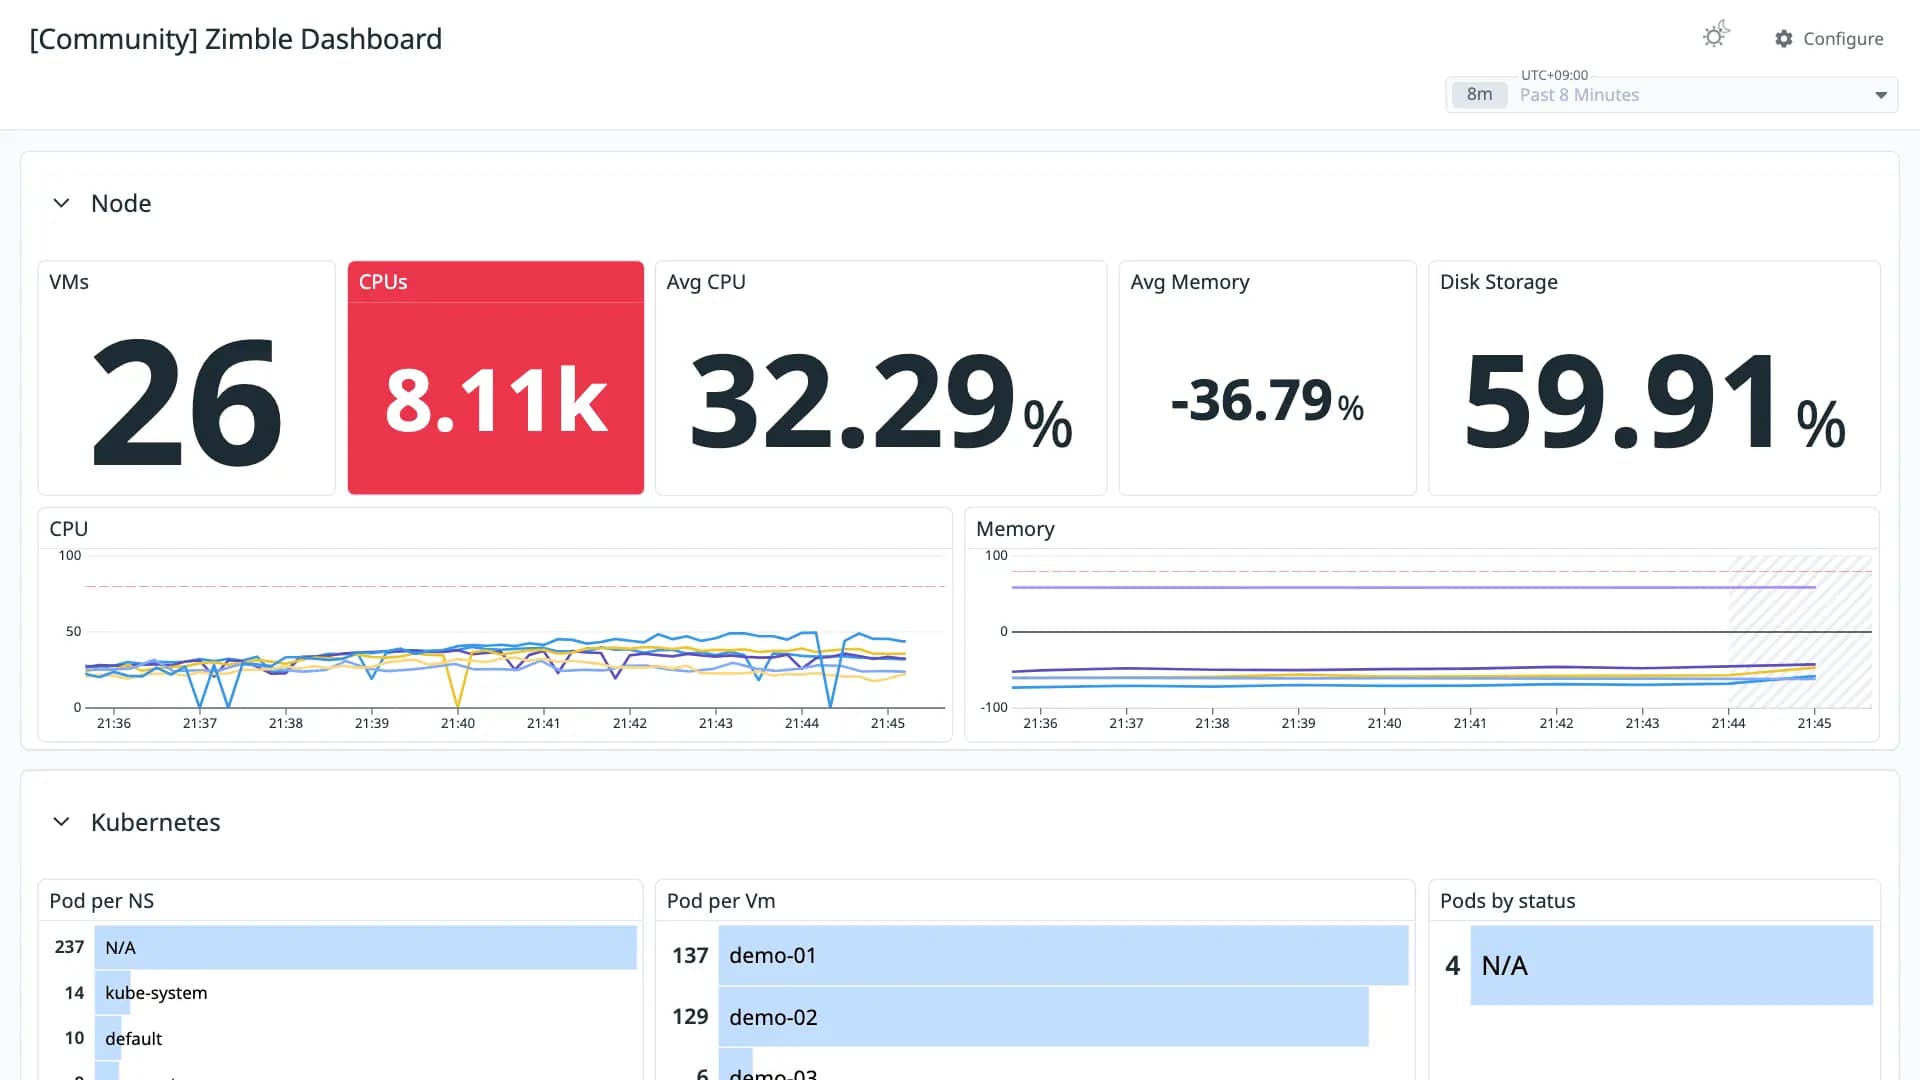The image size is (1920, 1080).
Task: Select the N/A bar in Pods by status
Action: [1672, 965]
